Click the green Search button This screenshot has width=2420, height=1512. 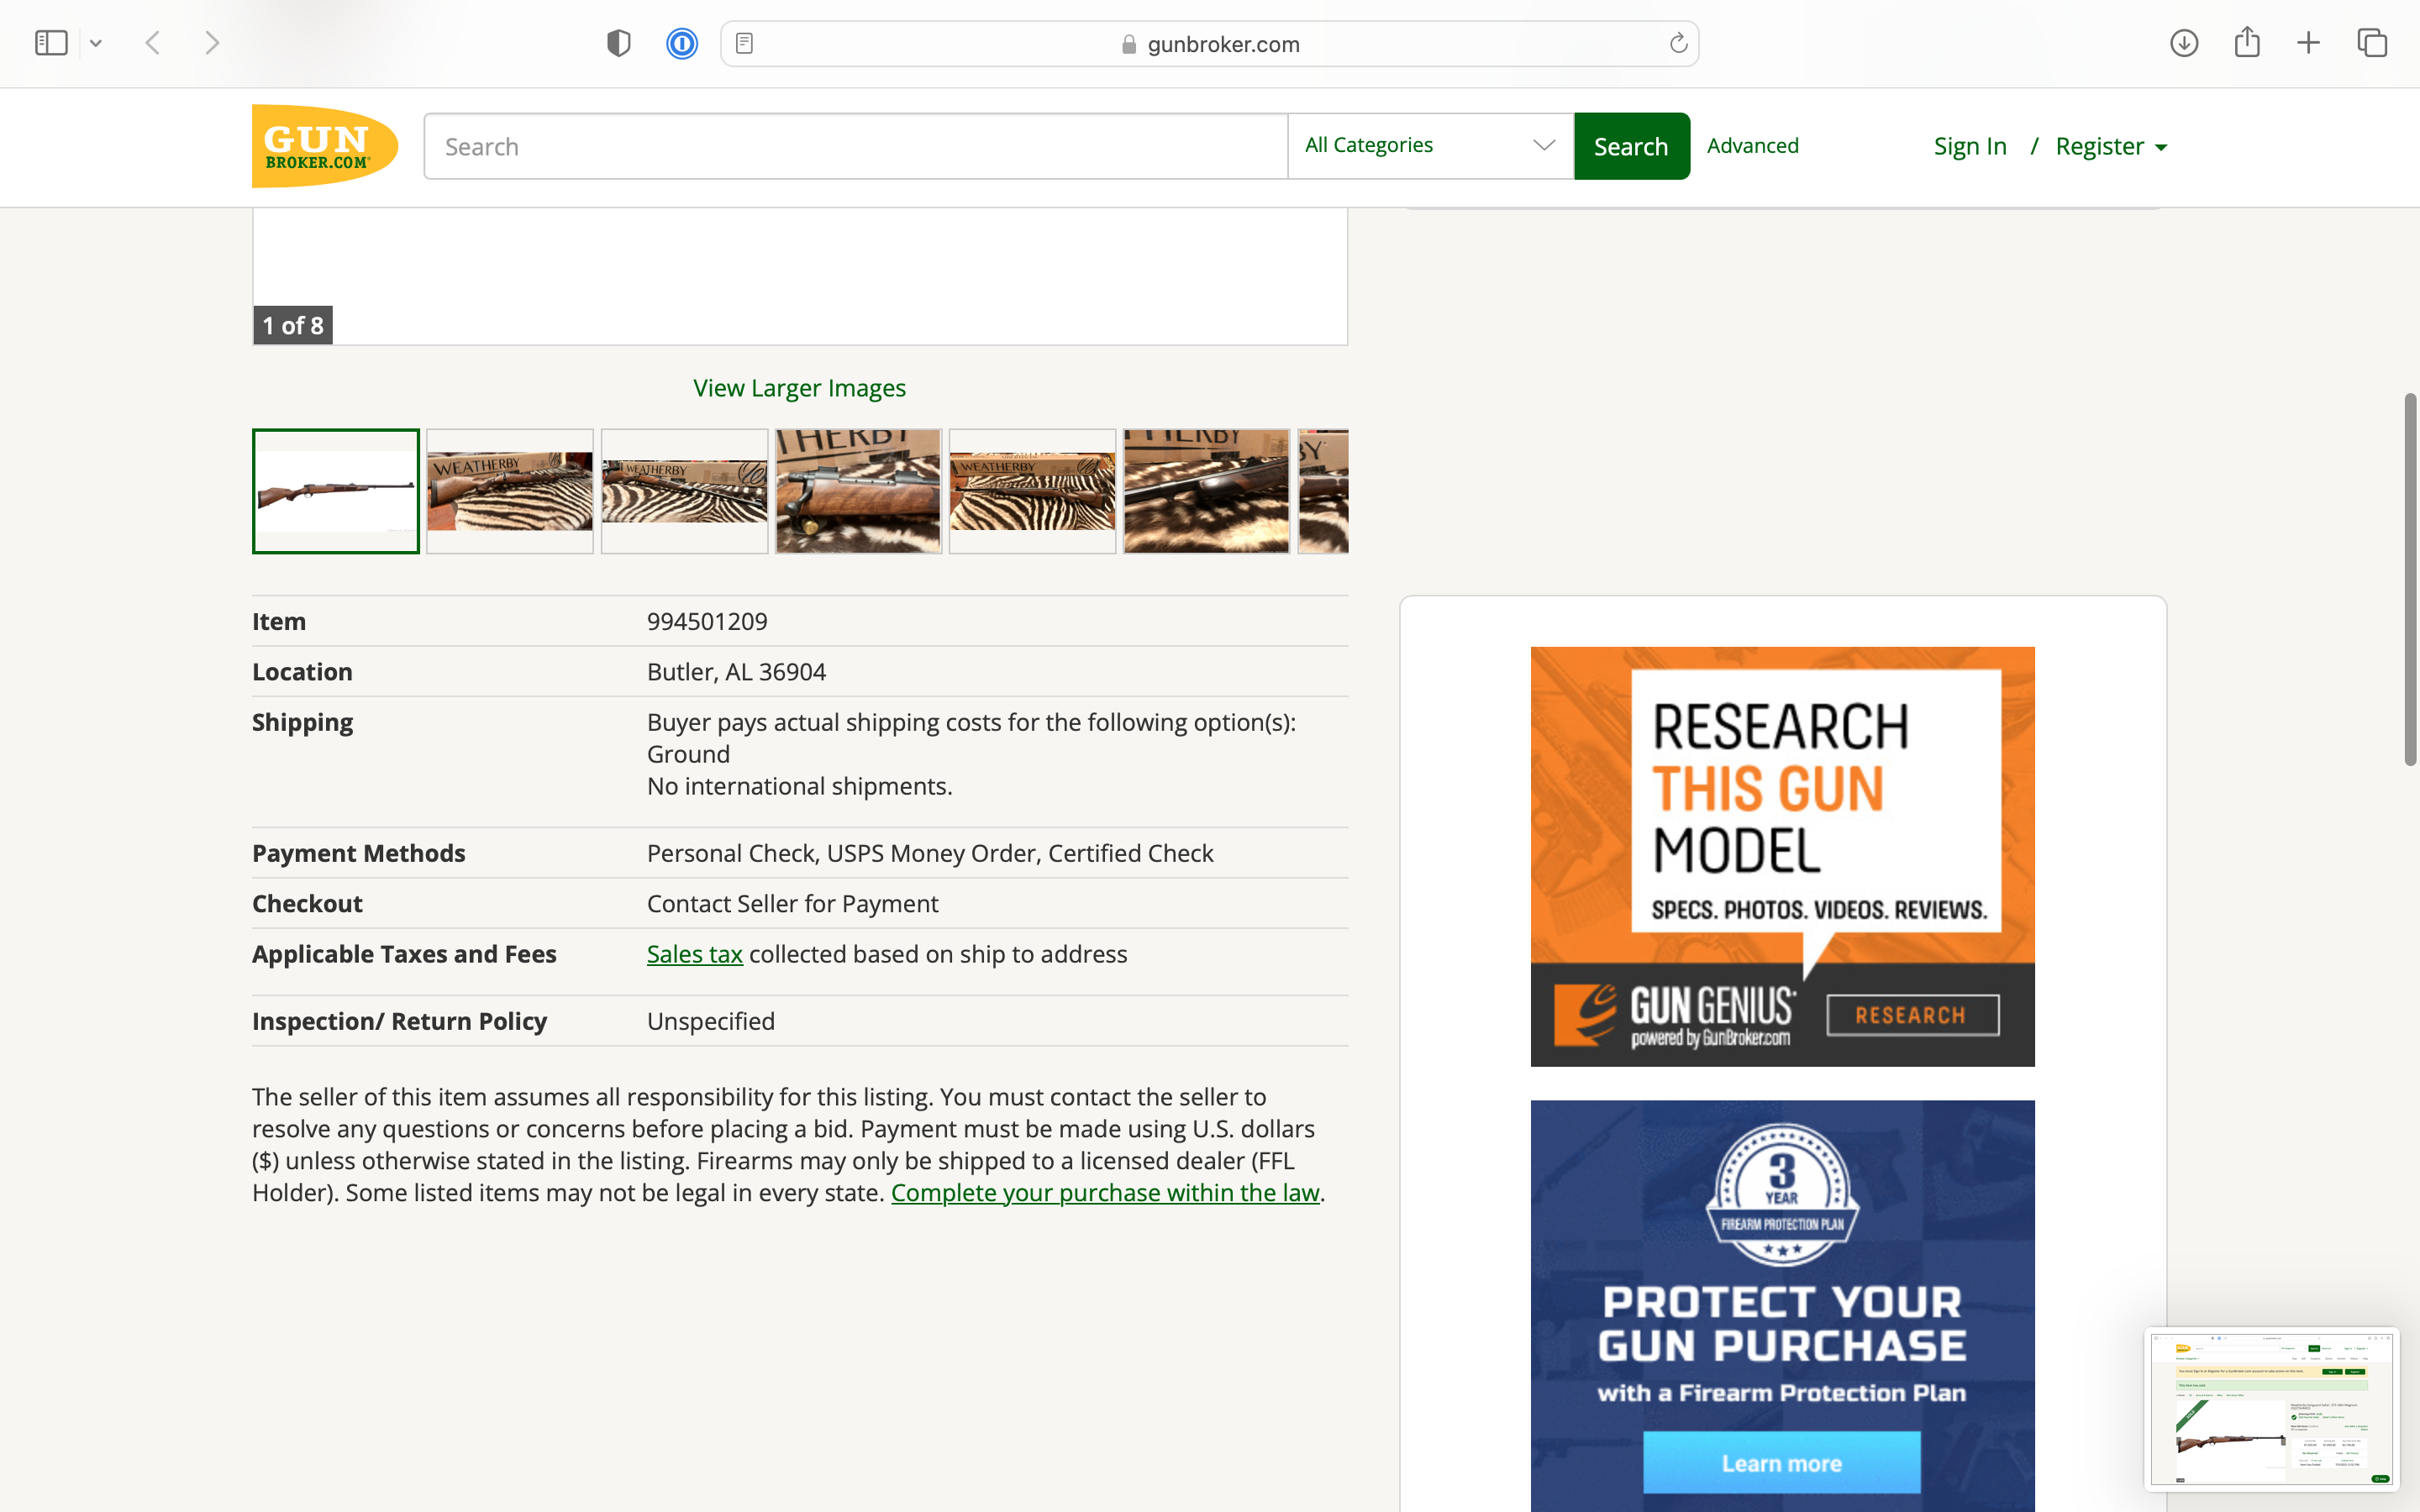[x=1631, y=147]
